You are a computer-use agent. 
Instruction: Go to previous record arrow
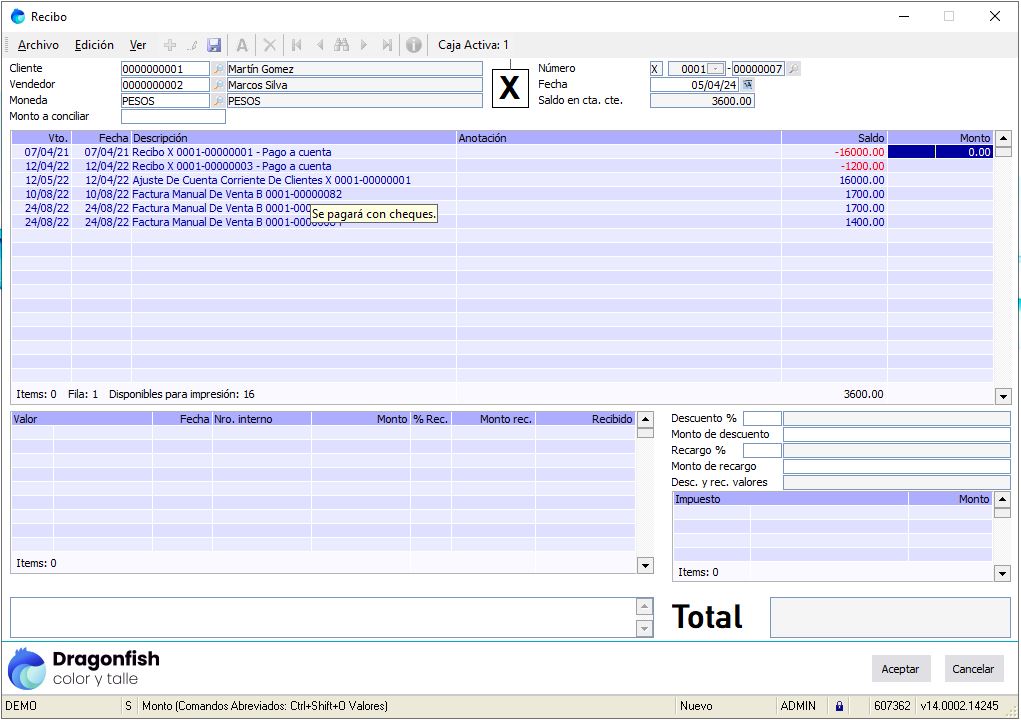(x=319, y=45)
